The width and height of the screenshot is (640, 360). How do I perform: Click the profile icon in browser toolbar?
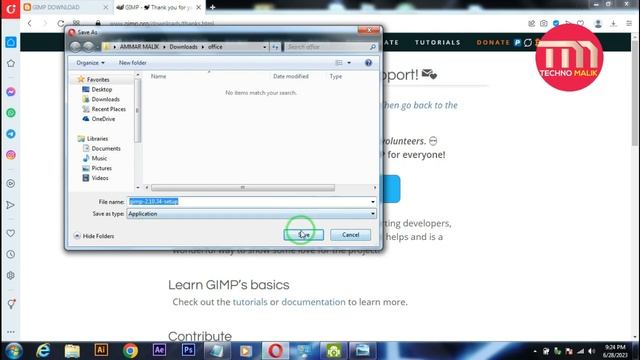pyautogui.click(x=598, y=24)
